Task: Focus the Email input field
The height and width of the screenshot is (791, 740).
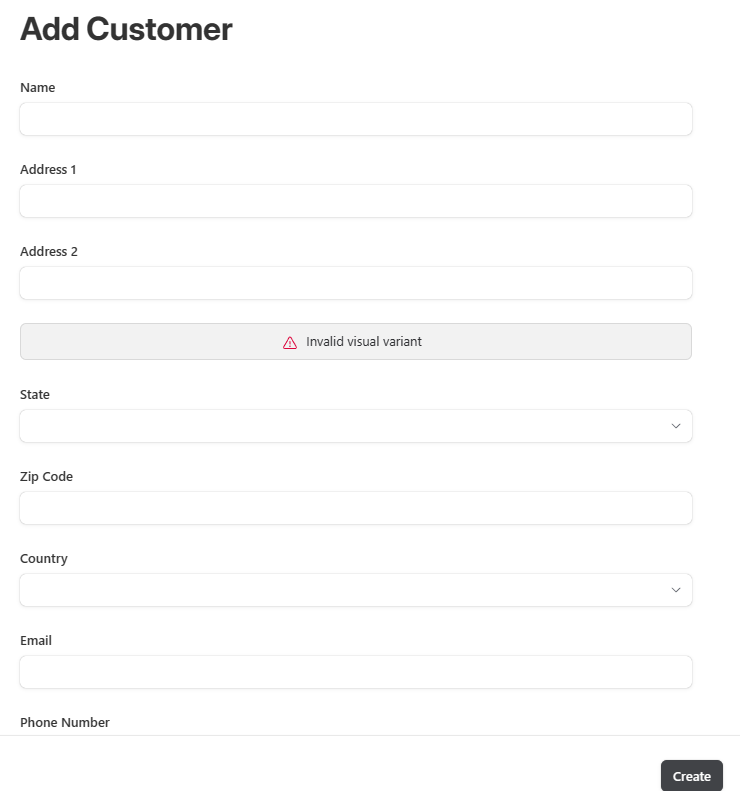Action: [x=356, y=672]
